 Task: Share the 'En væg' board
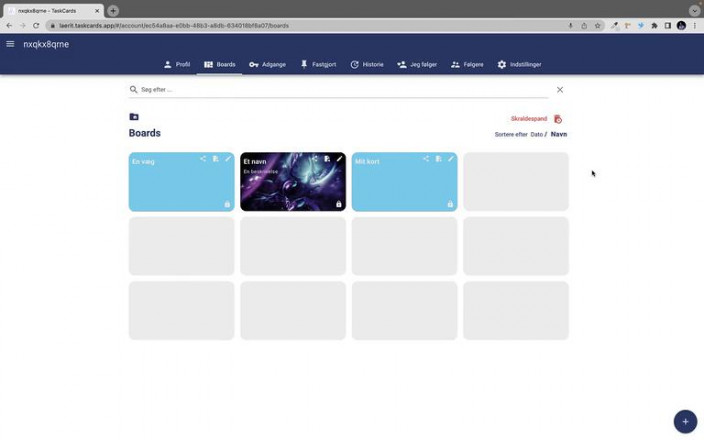click(x=203, y=159)
